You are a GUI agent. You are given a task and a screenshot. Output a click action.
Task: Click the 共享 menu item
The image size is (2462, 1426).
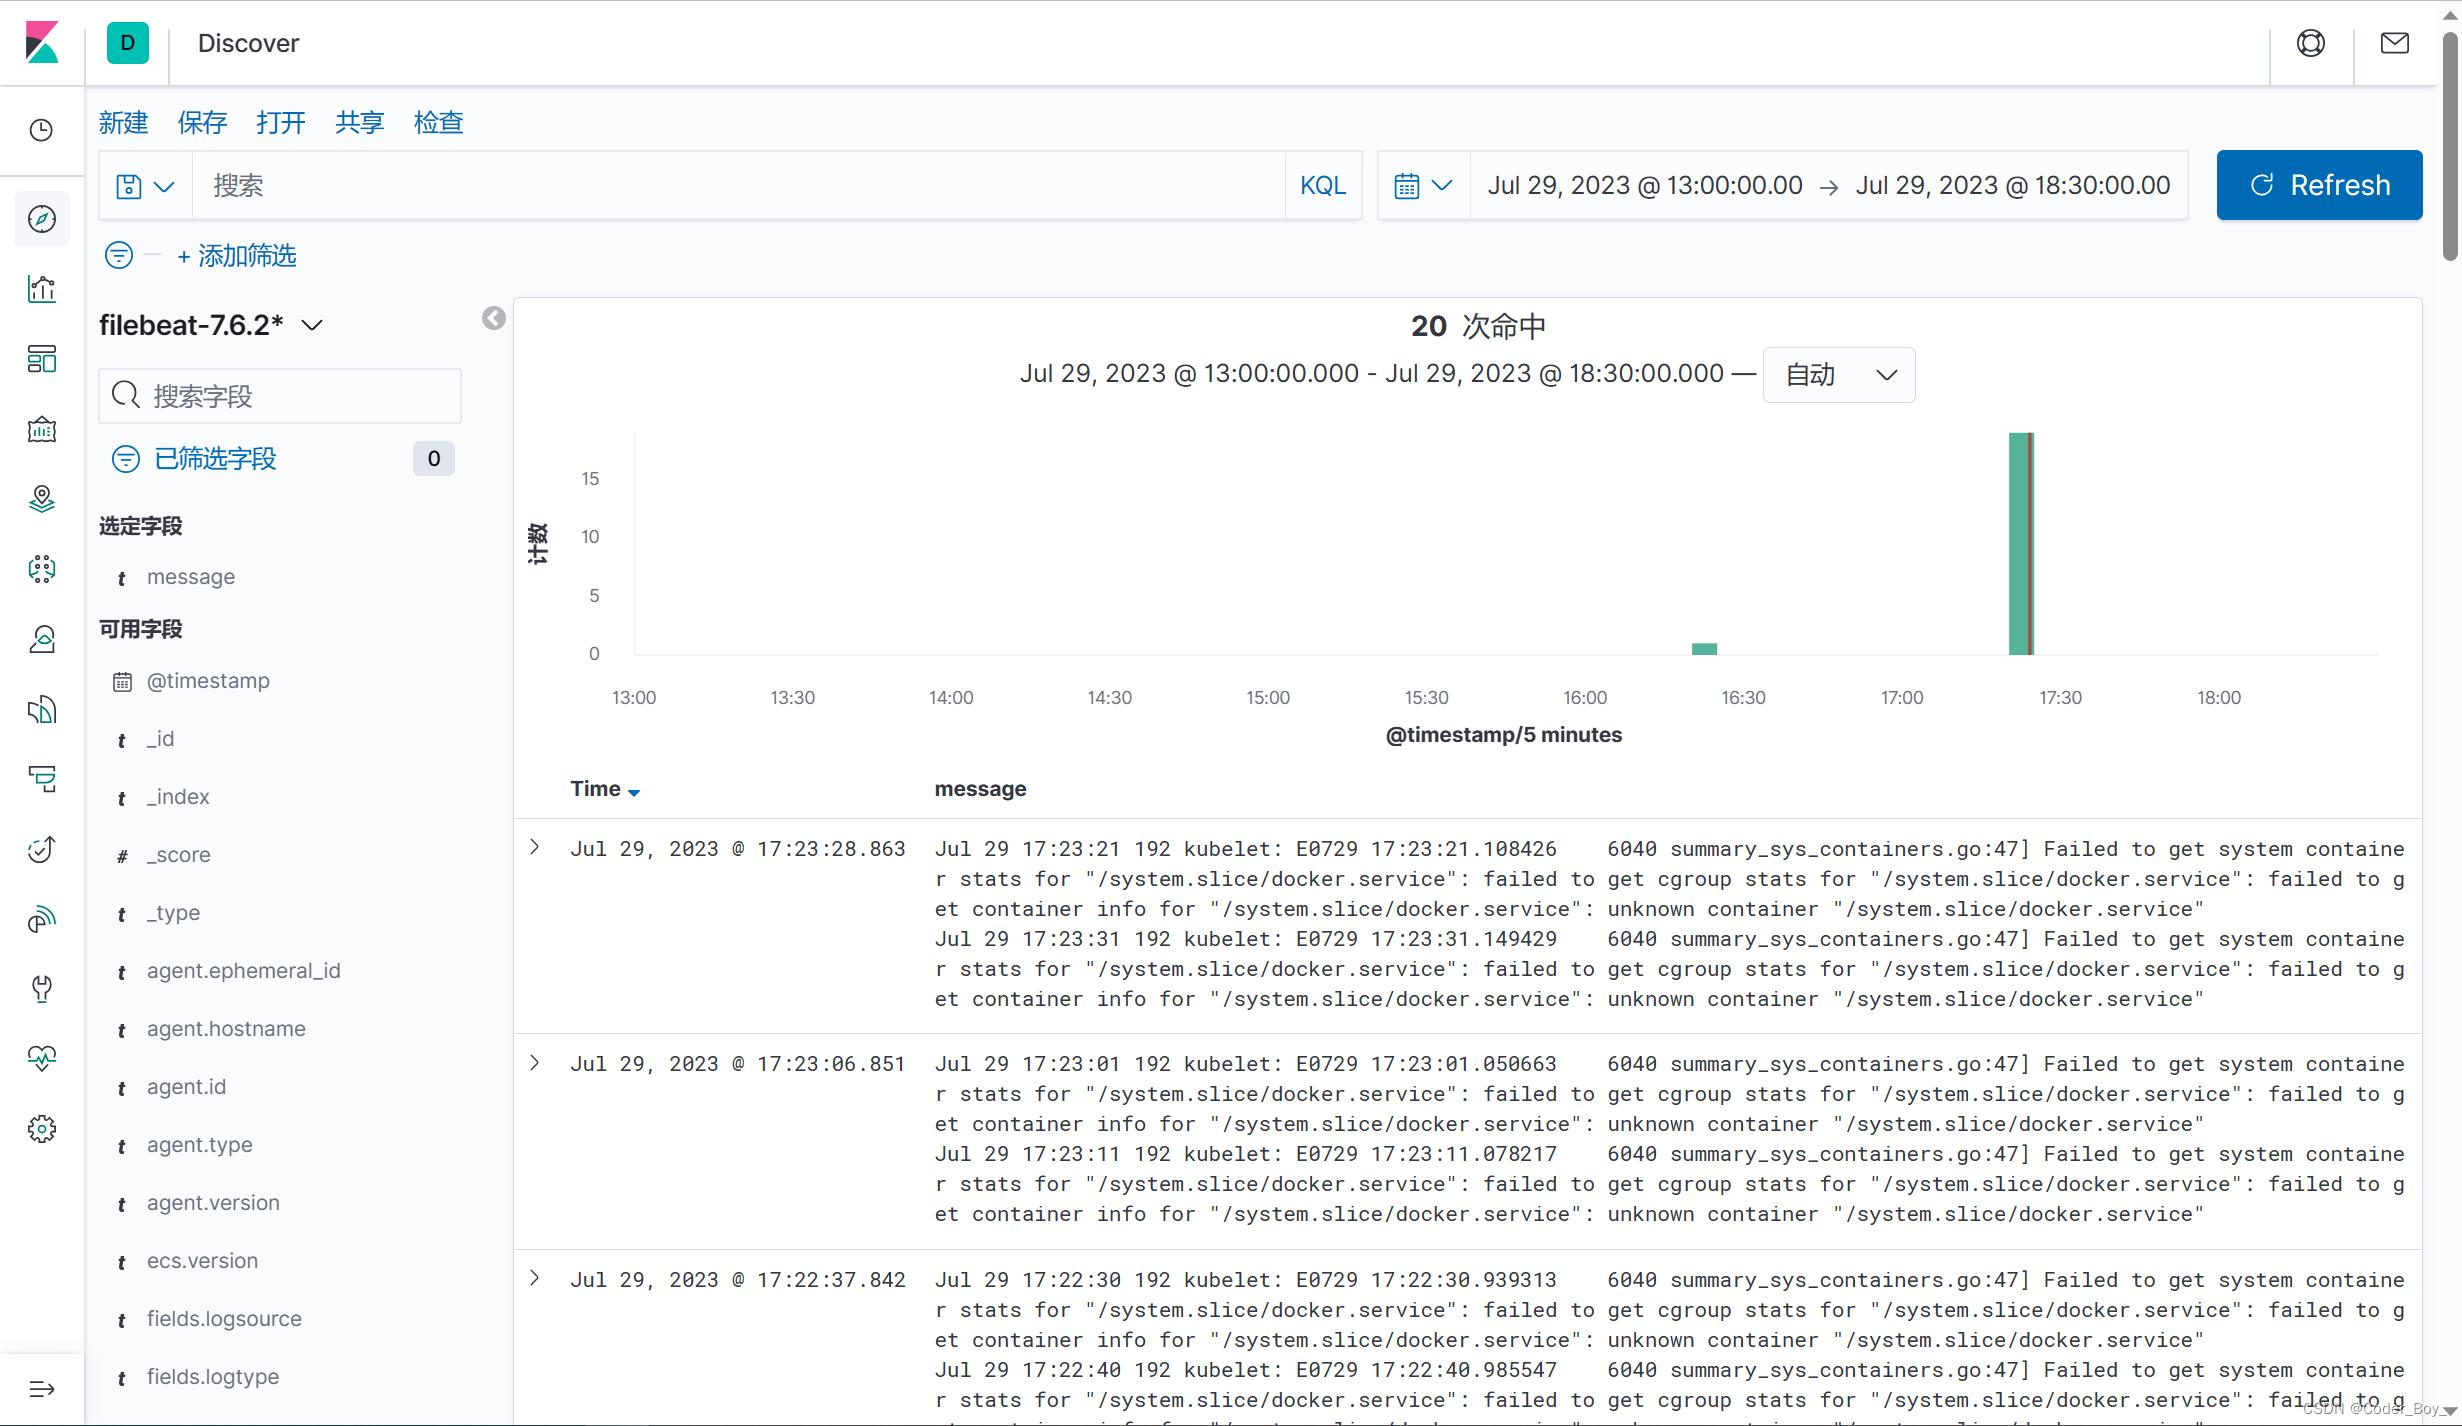[359, 123]
